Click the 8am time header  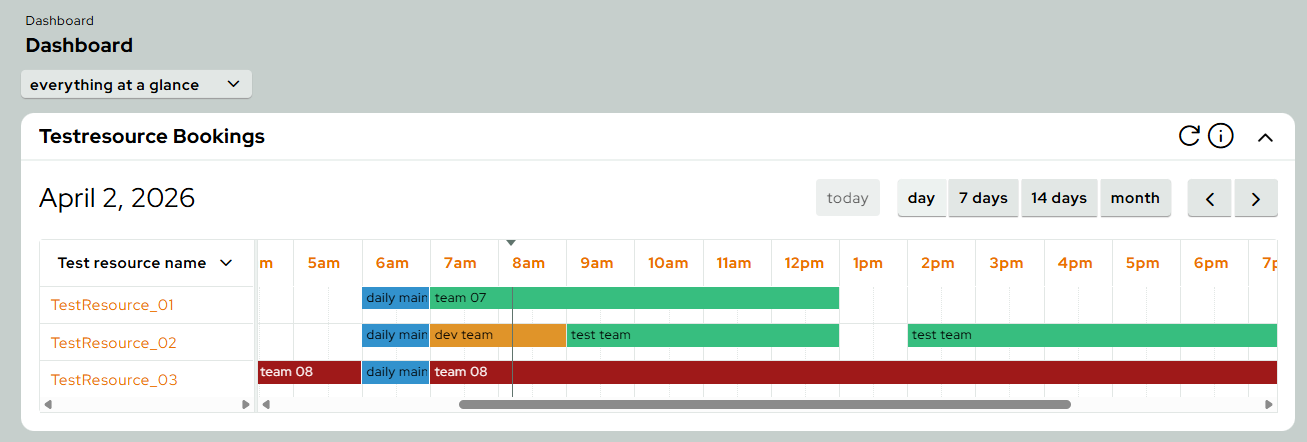point(529,263)
